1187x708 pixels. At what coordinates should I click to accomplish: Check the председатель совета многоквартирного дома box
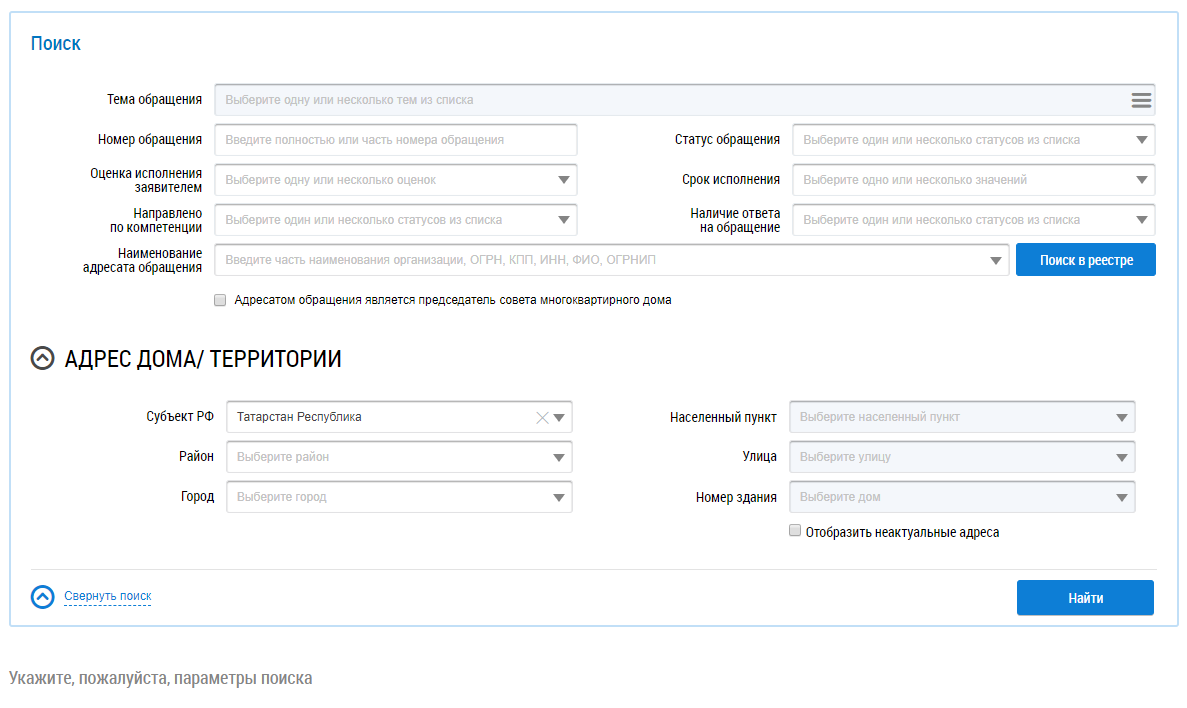point(220,300)
